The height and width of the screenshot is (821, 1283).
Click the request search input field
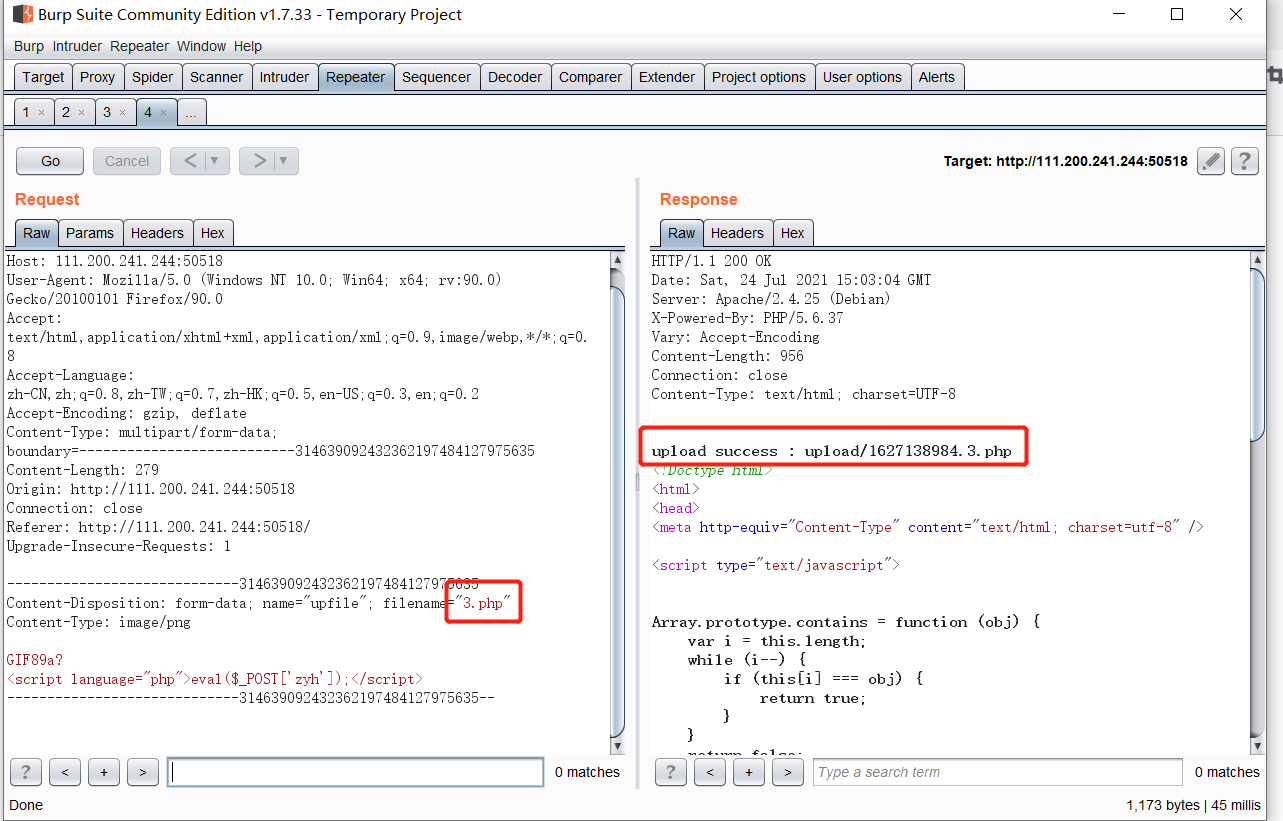[355, 772]
